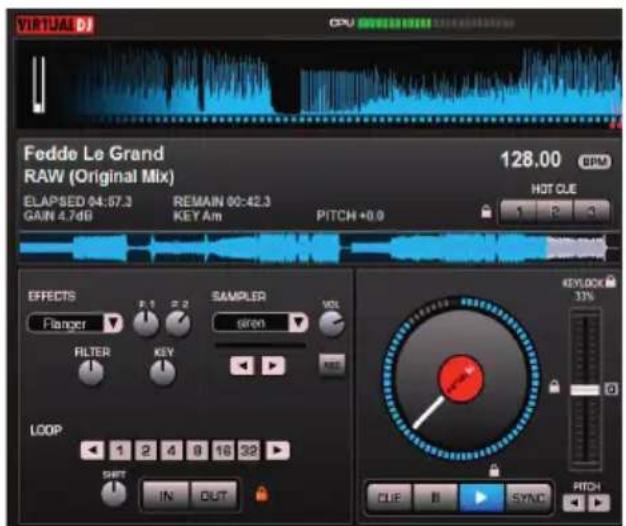Screen dimensions: 626x526
Task: Click the KEY Am readout
Action: coord(197,216)
